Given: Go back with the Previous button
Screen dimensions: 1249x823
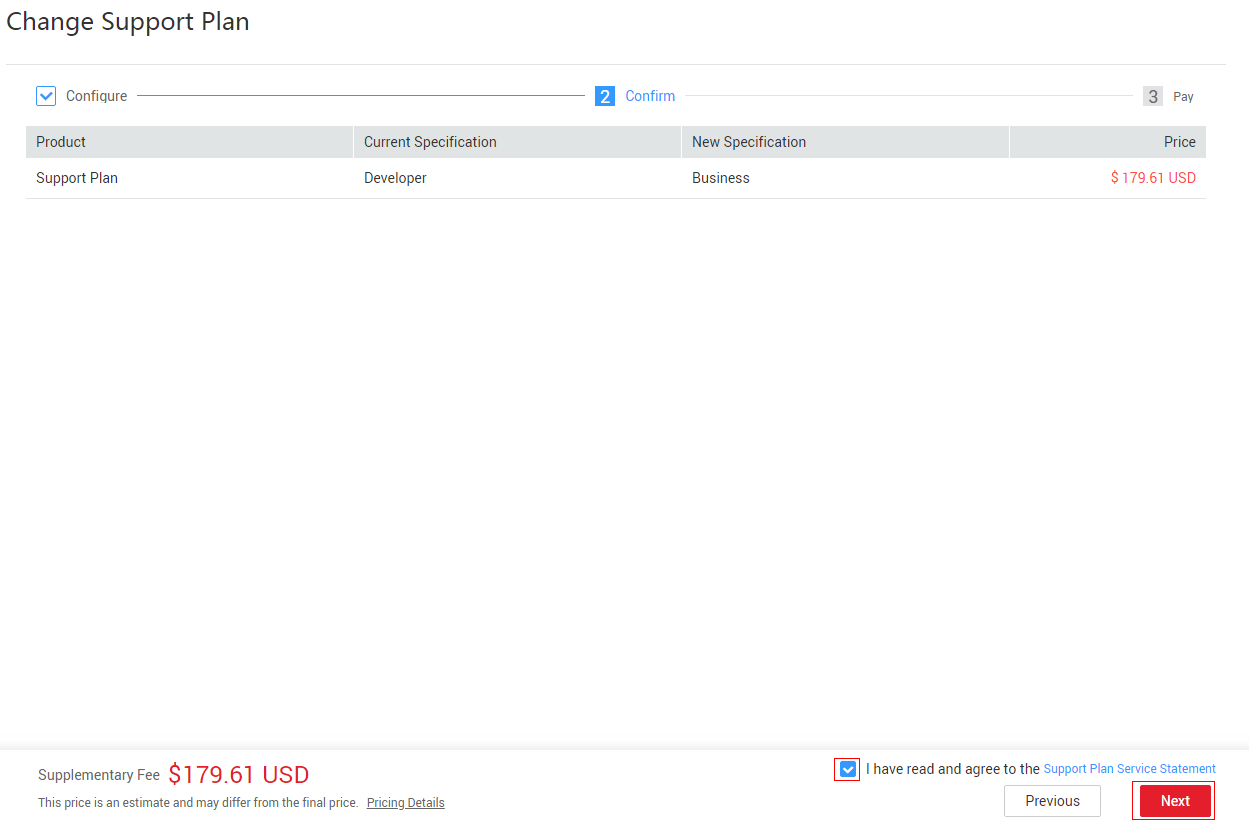Looking at the screenshot, I should click(x=1052, y=801).
